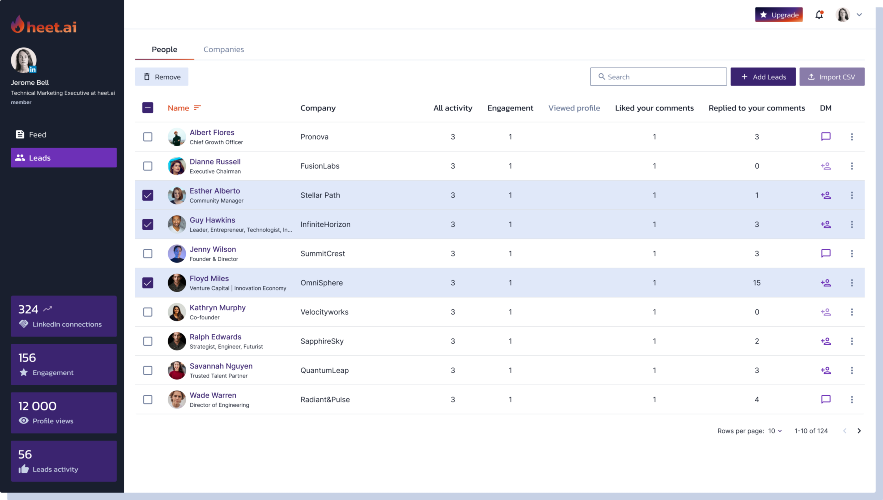Screen dimensions: 883x500
Task: Open the notifications bell icon
Action: point(820,15)
